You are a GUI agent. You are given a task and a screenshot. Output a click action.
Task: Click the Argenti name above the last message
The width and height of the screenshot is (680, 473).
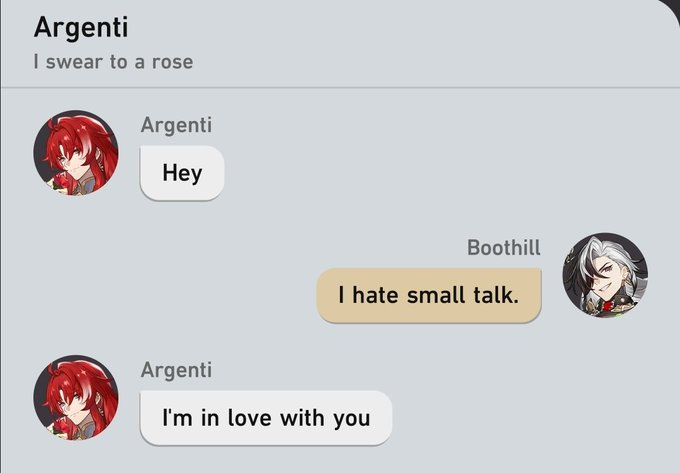coord(177,370)
